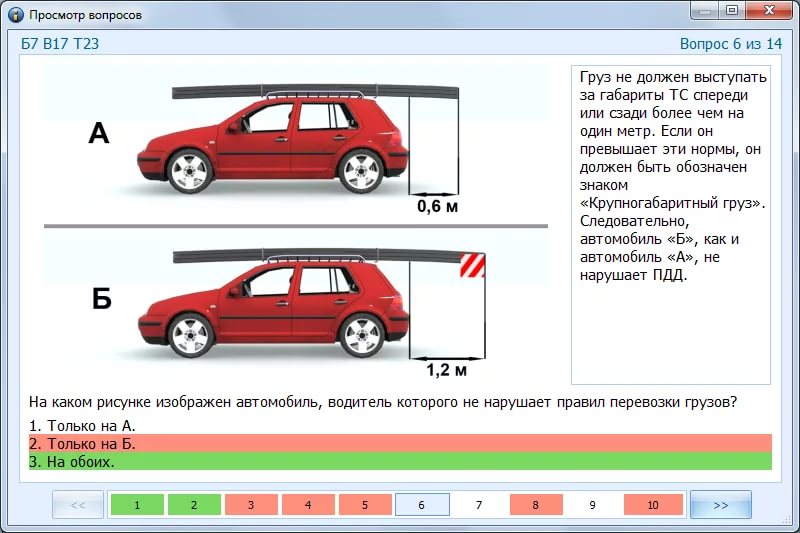Close the Просмотр вопросов window

coord(769,10)
